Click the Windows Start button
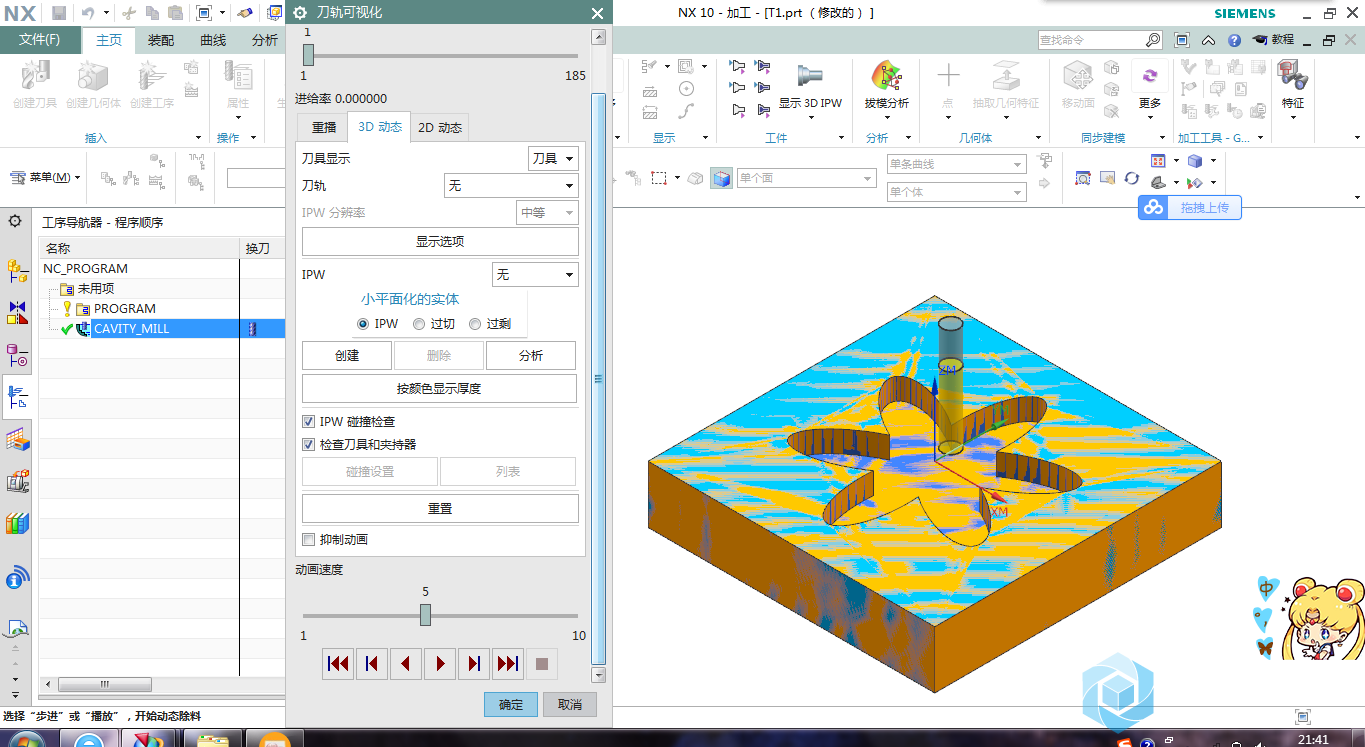This screenshot has width=1365, height=747. click(x=25, y=740)
